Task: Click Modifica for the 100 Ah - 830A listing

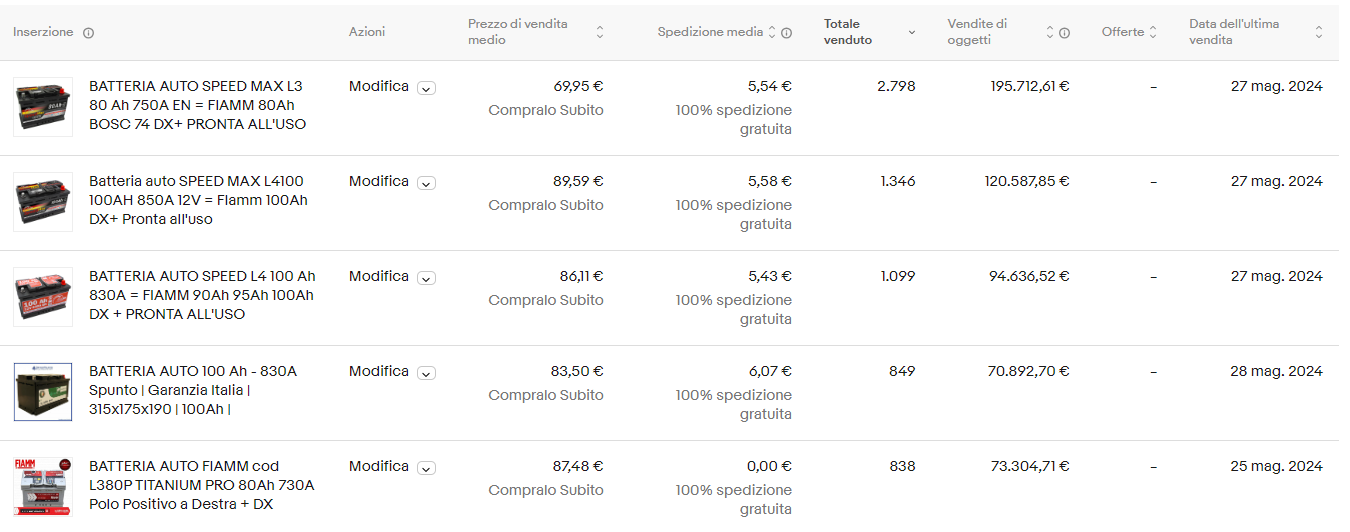Action: tap(378, 371)
